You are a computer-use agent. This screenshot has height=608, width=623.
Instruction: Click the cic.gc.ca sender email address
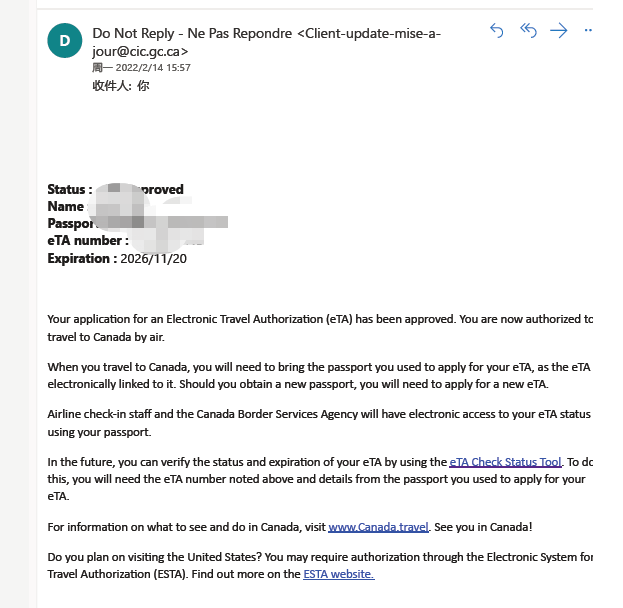click(x=266, y=42)
